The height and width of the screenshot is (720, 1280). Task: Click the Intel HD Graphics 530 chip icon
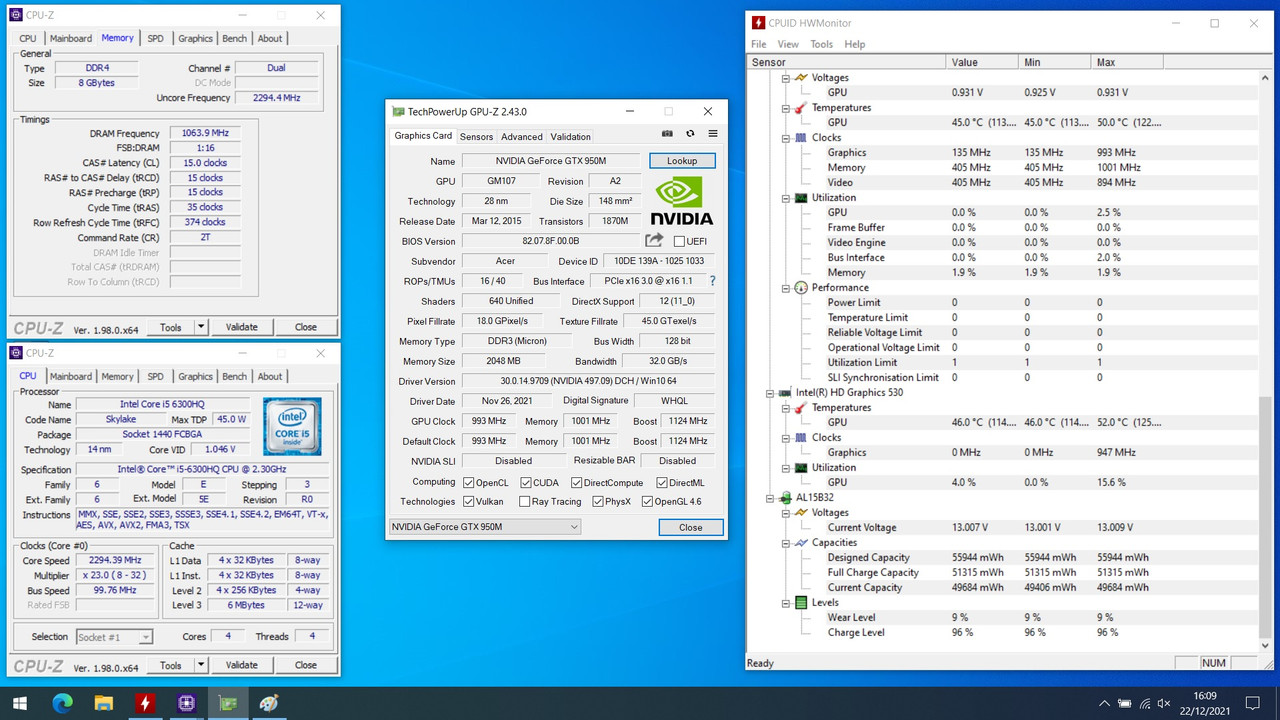point(786,392)
